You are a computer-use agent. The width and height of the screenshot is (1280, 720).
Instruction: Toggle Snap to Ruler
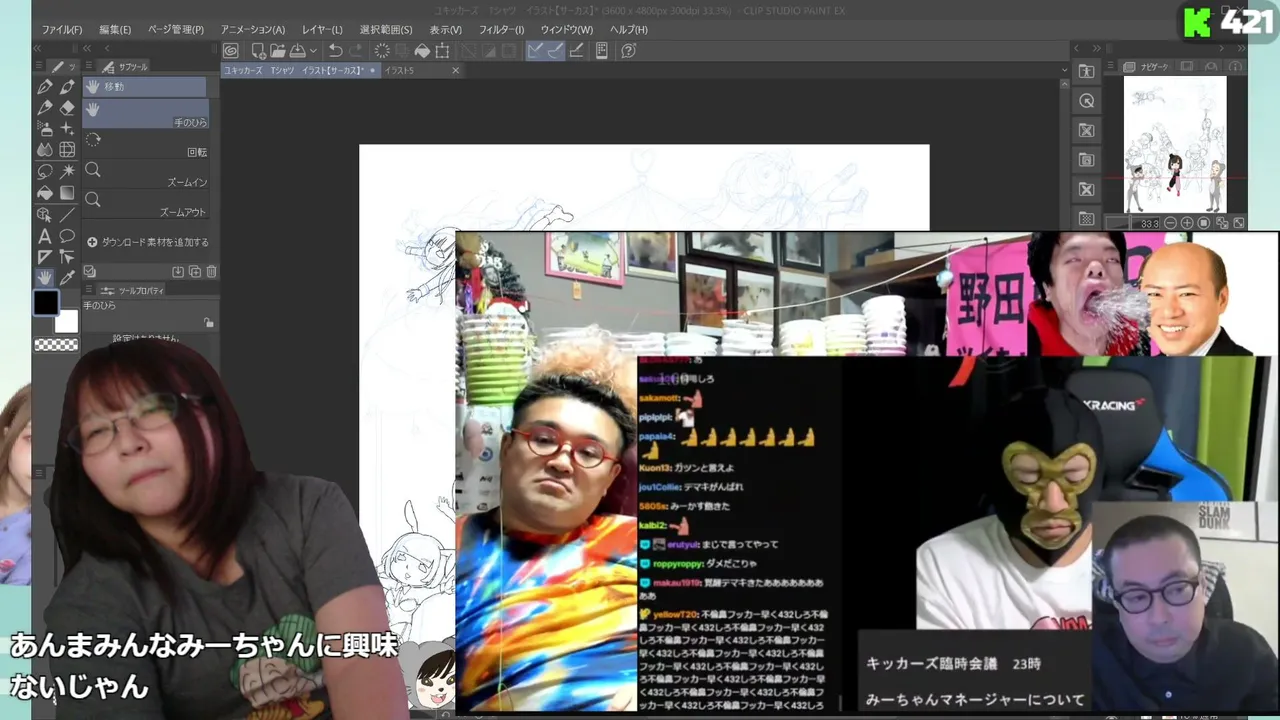pos(535,51)
